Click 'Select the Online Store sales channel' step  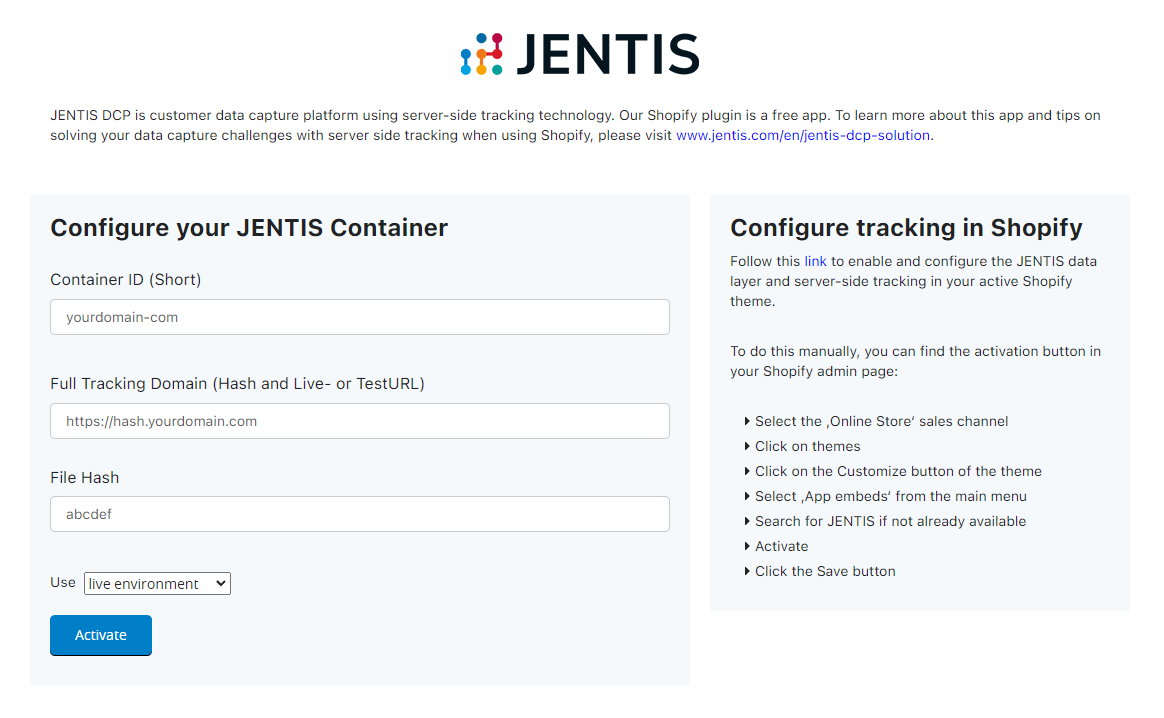[x=881, y=421]
